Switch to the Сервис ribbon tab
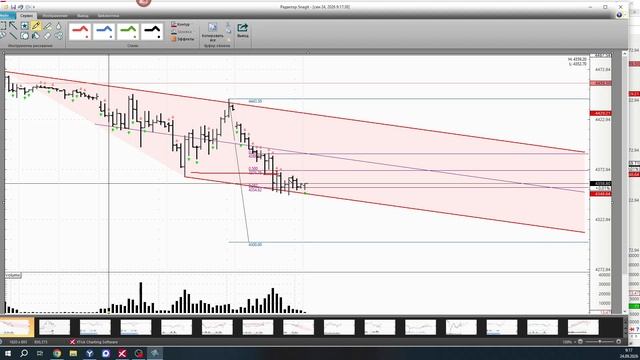Screen dimensions: 640x360 26,16
